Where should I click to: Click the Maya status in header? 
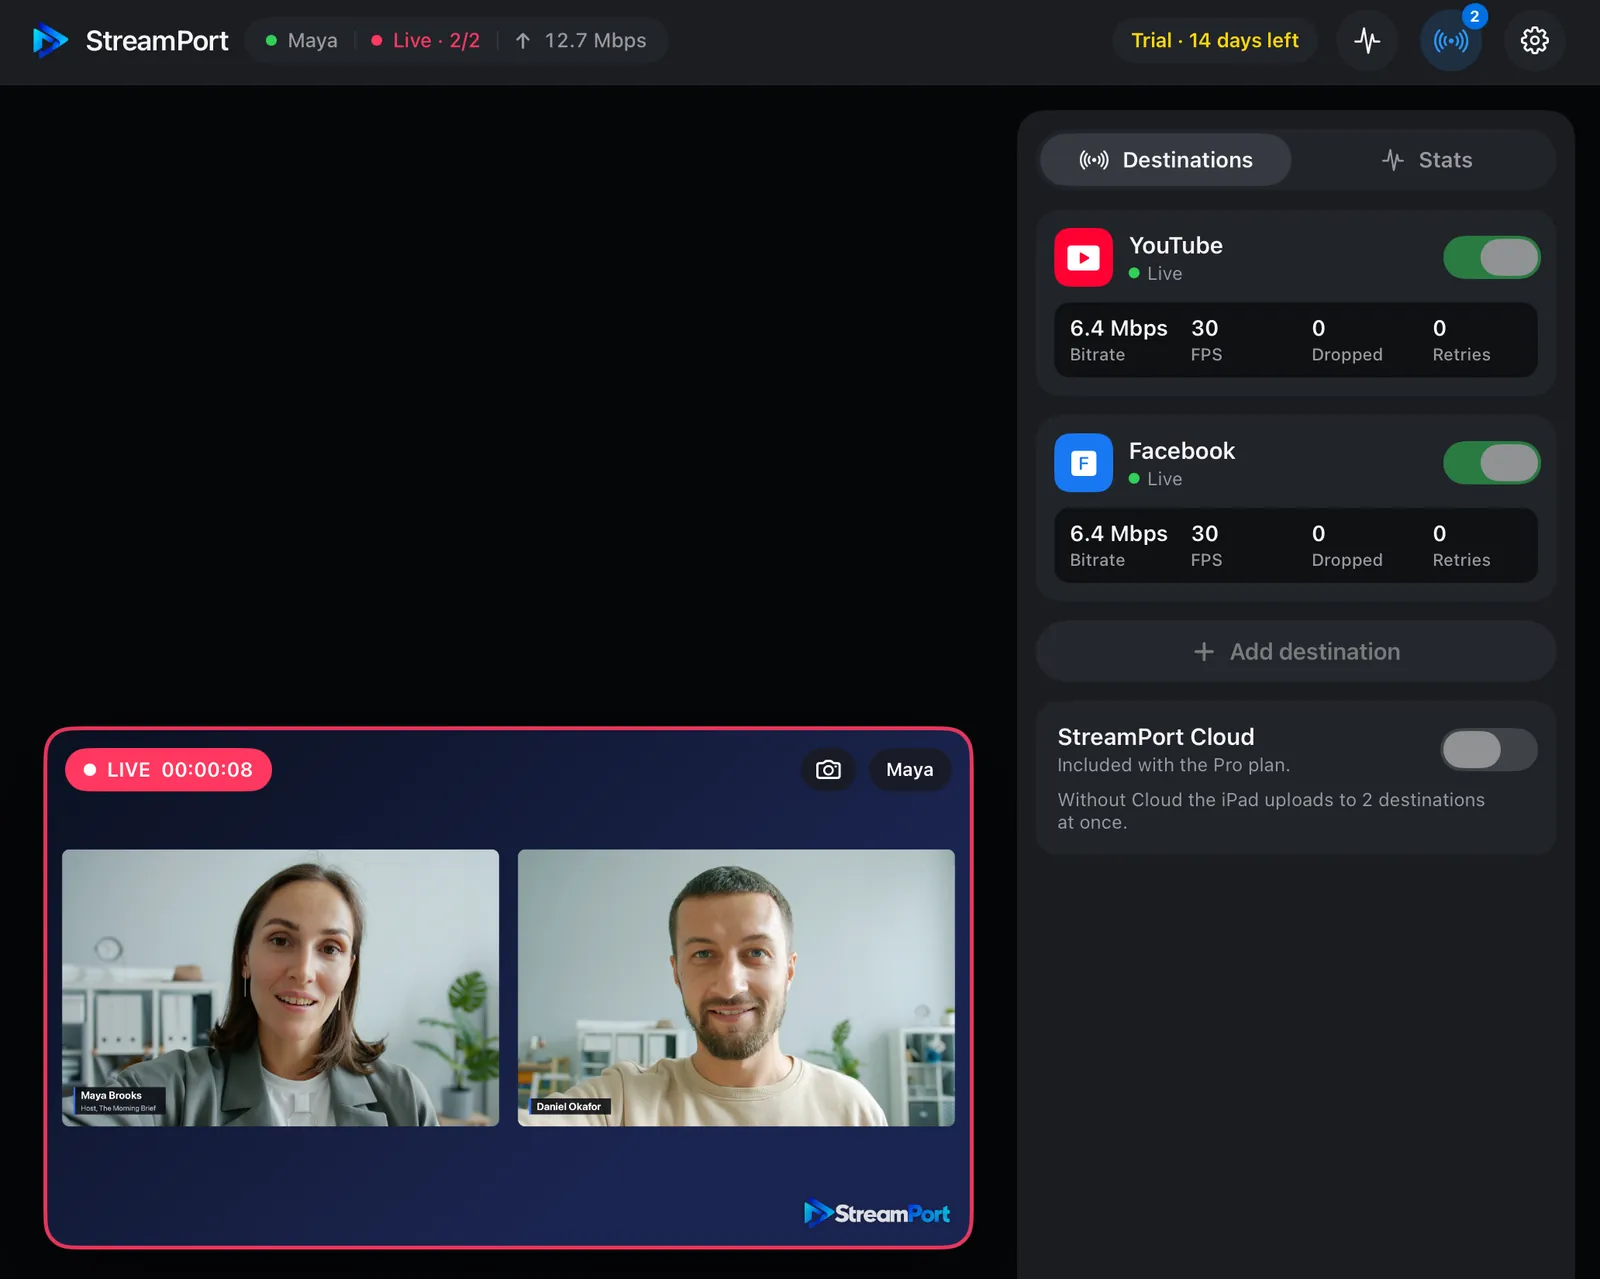pos(302,41)
